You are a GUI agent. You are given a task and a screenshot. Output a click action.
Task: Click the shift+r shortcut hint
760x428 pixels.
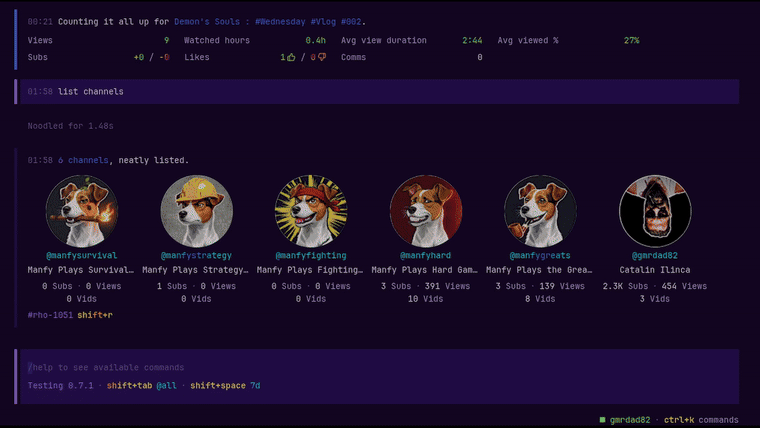(95, 315)
